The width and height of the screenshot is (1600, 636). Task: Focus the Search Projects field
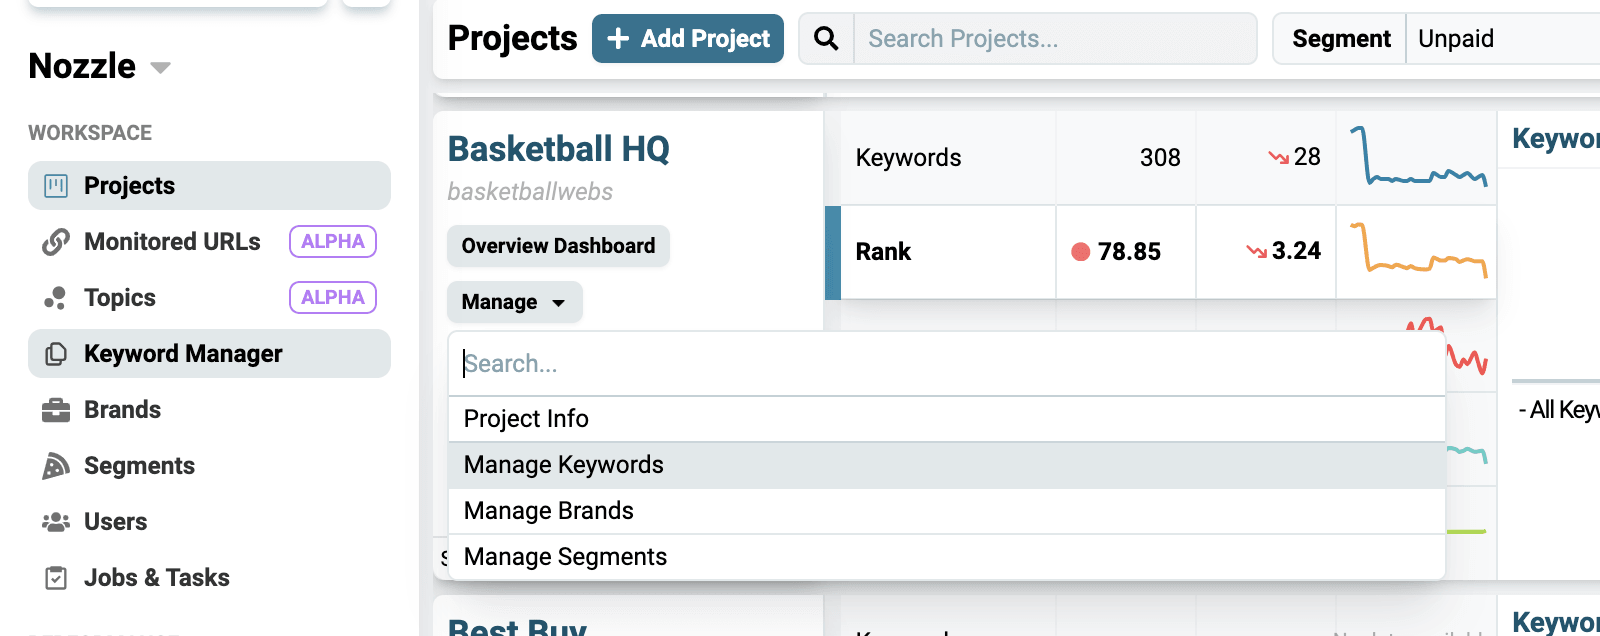[x=1055, y=38]
